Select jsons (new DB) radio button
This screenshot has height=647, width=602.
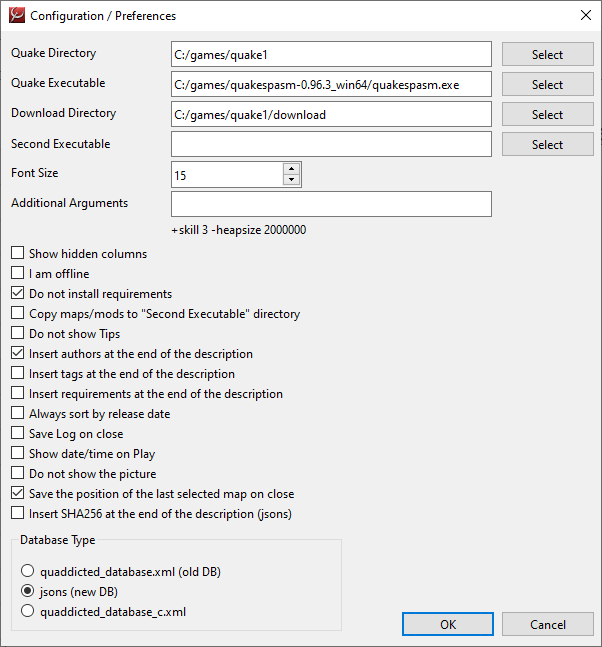coord(28,591)
